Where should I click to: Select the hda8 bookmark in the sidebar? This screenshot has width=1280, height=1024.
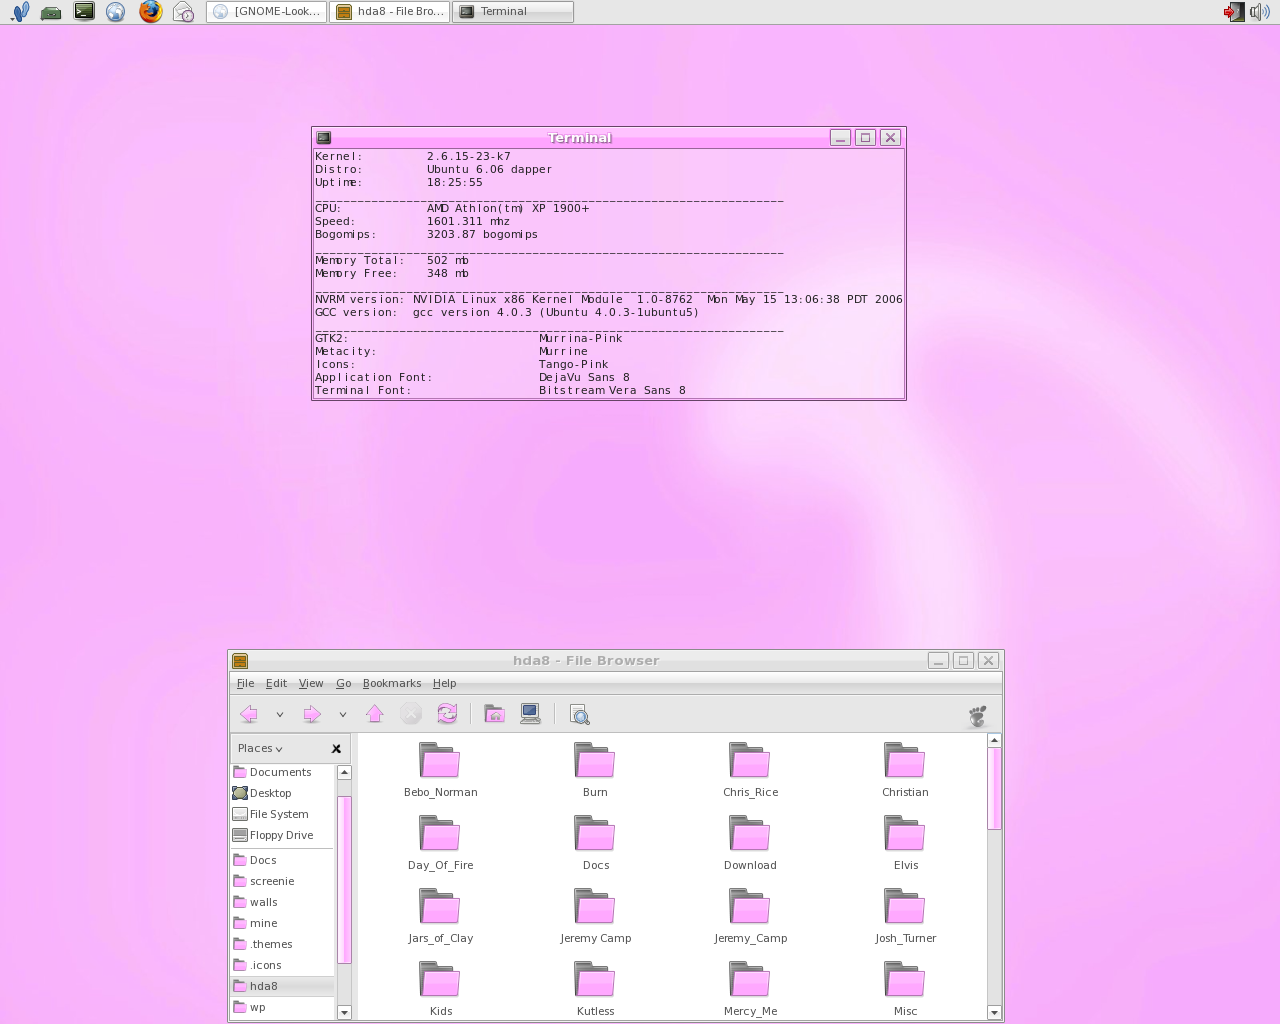(x=282, y=986)
